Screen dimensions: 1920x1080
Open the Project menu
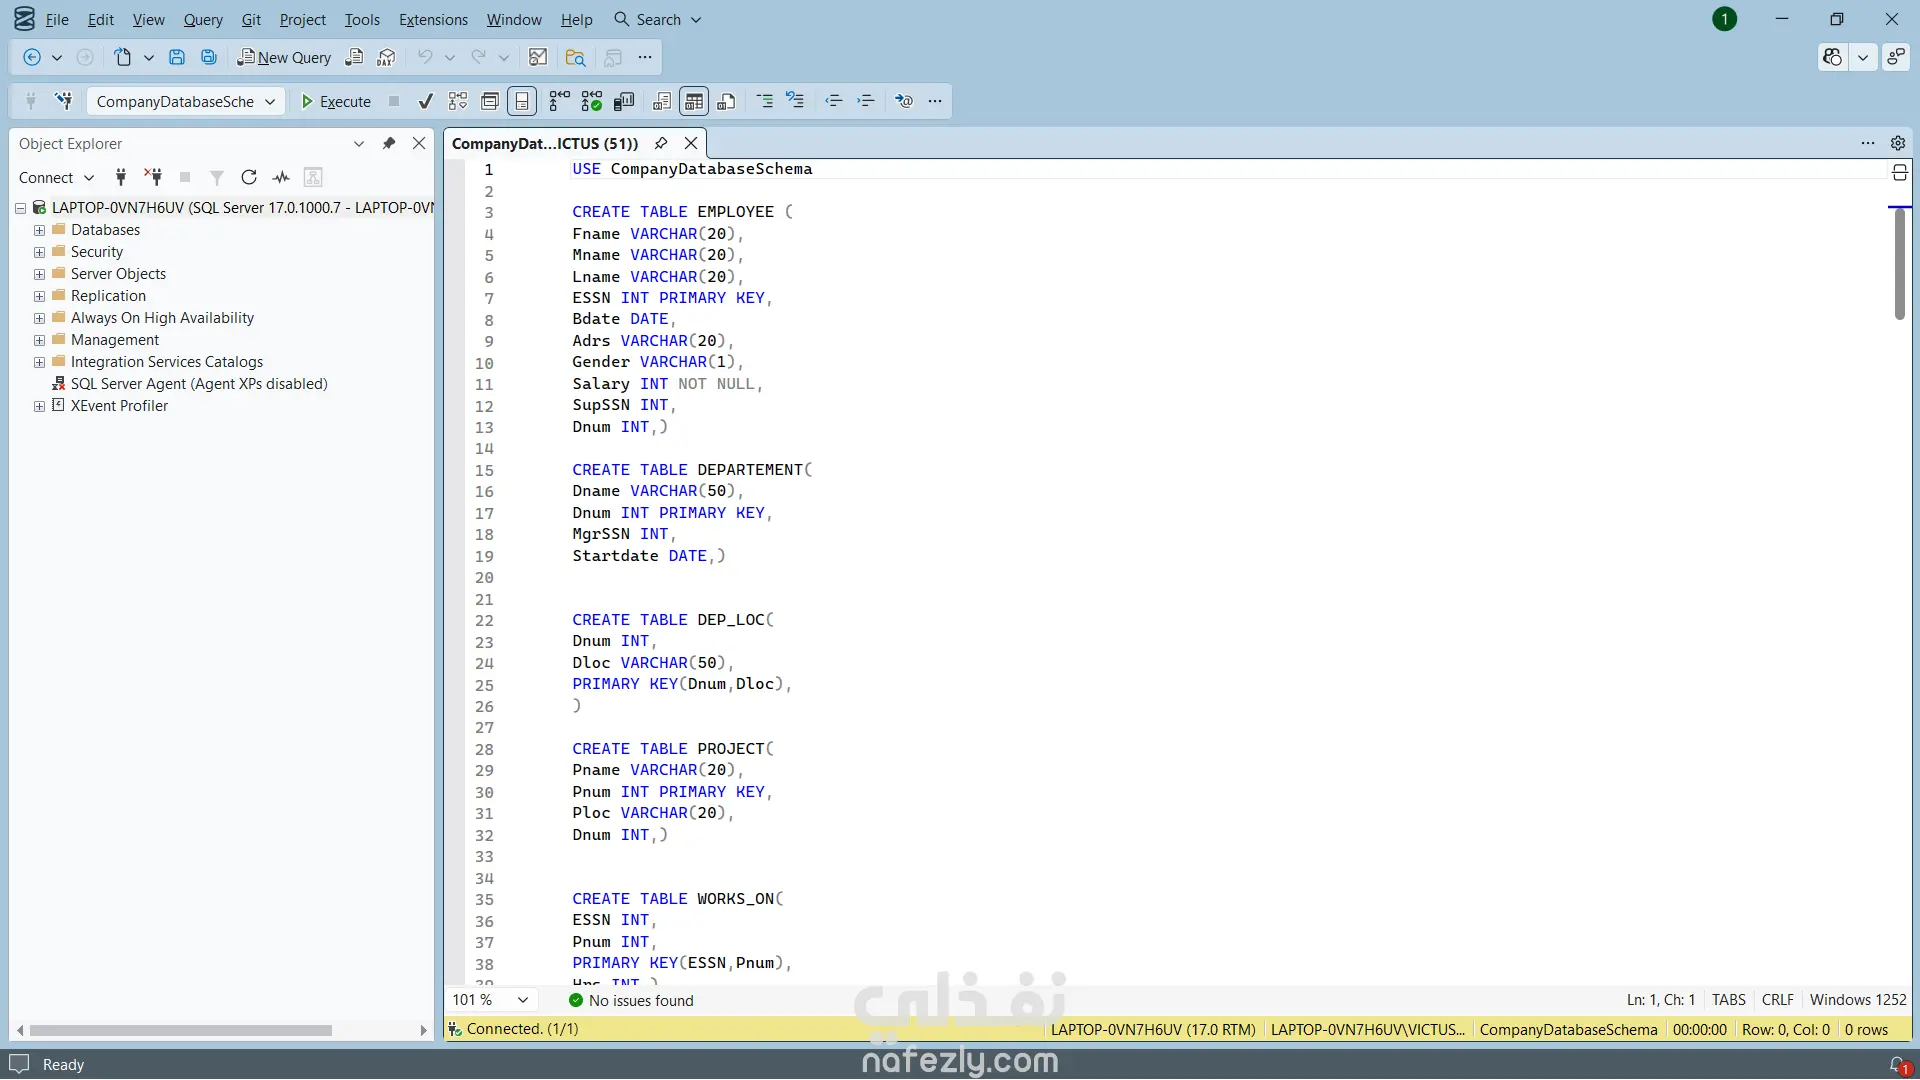(x=303, y=19)
